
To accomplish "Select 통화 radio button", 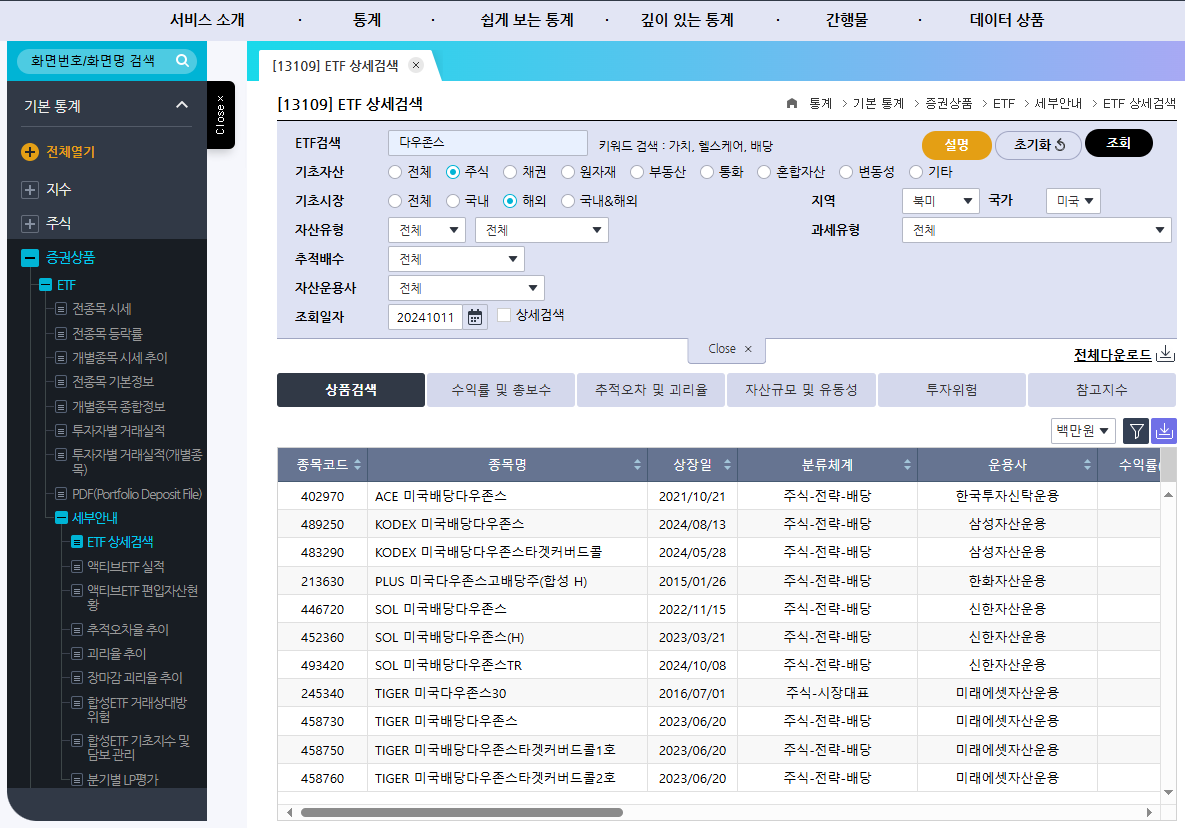I will click(x=707, y=172).
